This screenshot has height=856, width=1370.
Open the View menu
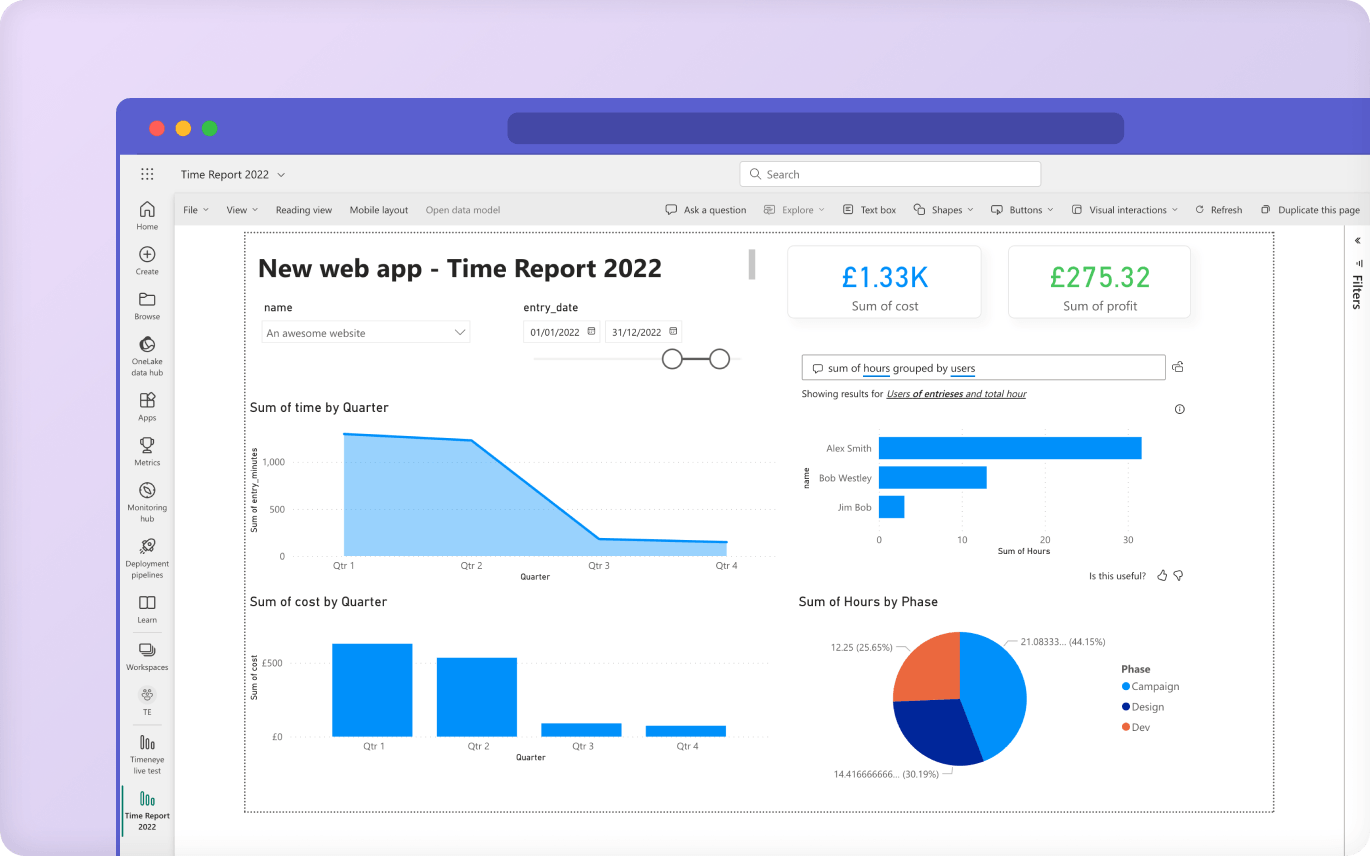tap(242, 210)
